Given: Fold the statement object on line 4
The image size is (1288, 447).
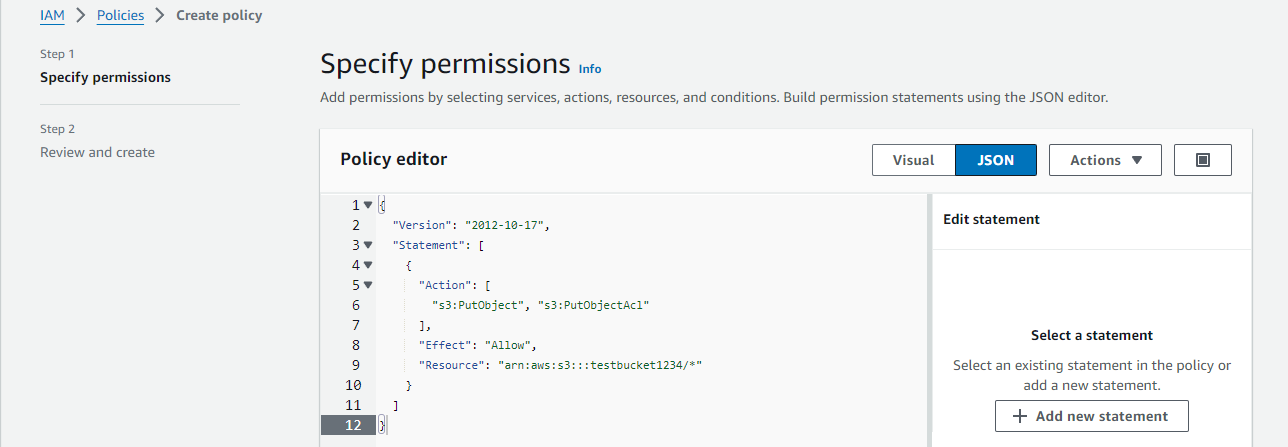Looking at the screenshot, I should 368,265.
